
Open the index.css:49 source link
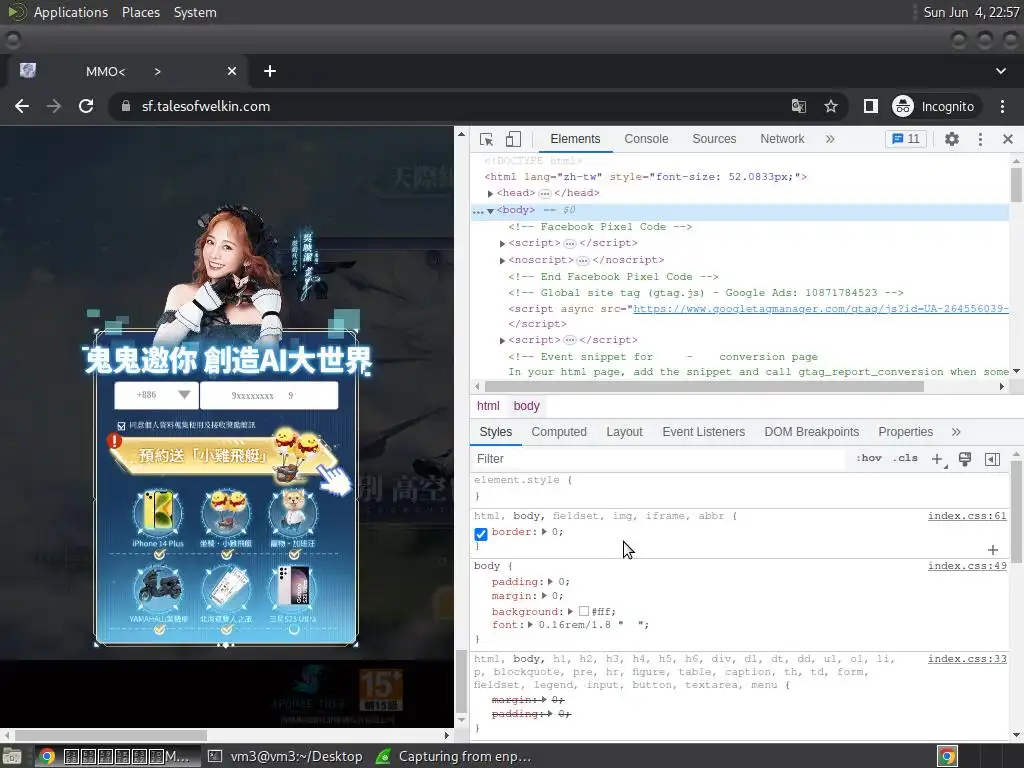(x=967, y=566)
